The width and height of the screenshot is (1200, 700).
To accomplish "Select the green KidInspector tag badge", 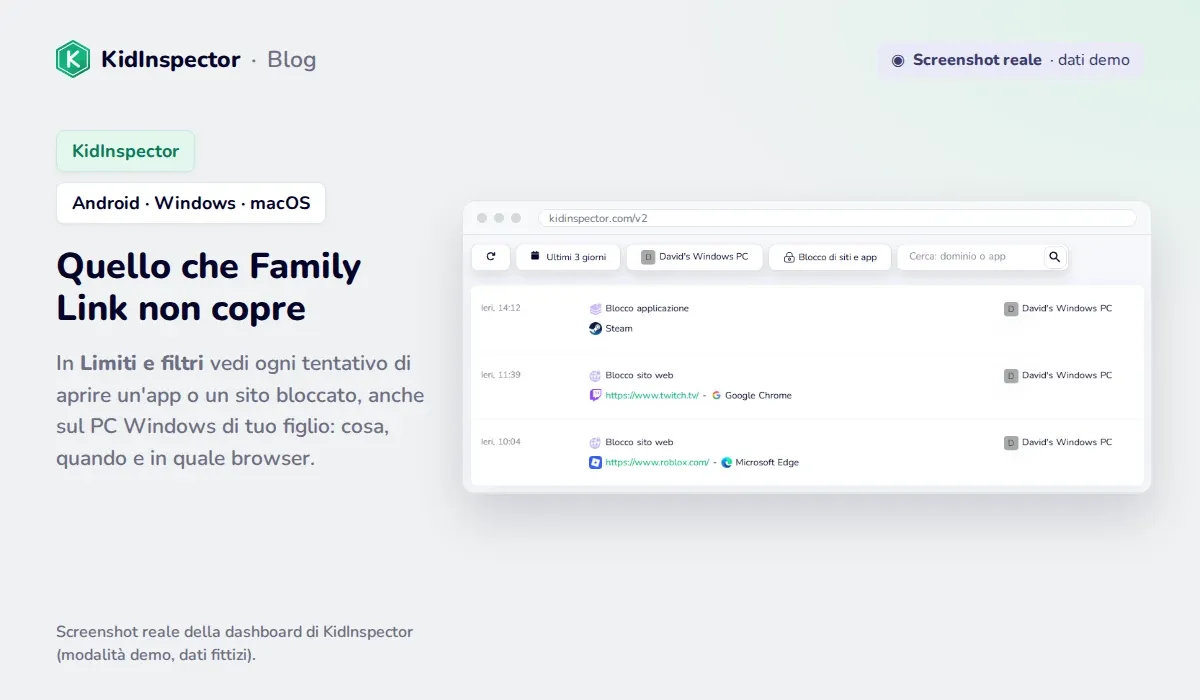I will (125, 151).
